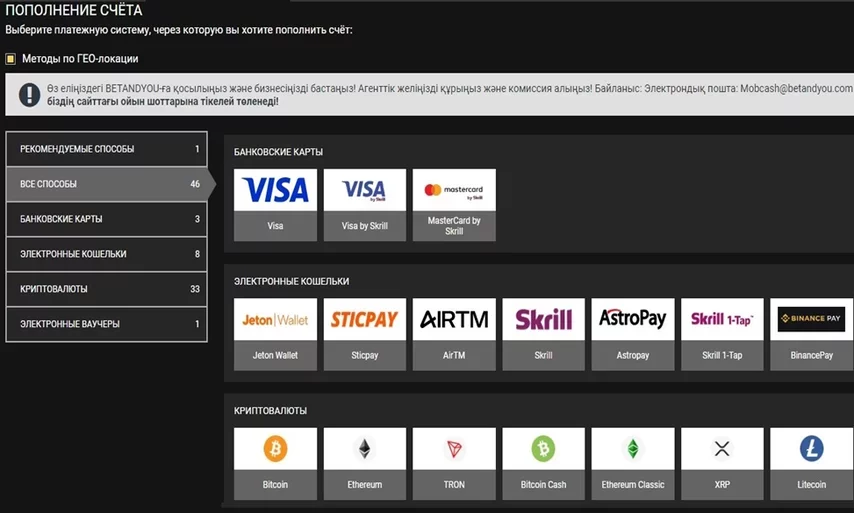
Task: Click the КРИПТОВАЛЮТЫ section header
Action: 270,411
